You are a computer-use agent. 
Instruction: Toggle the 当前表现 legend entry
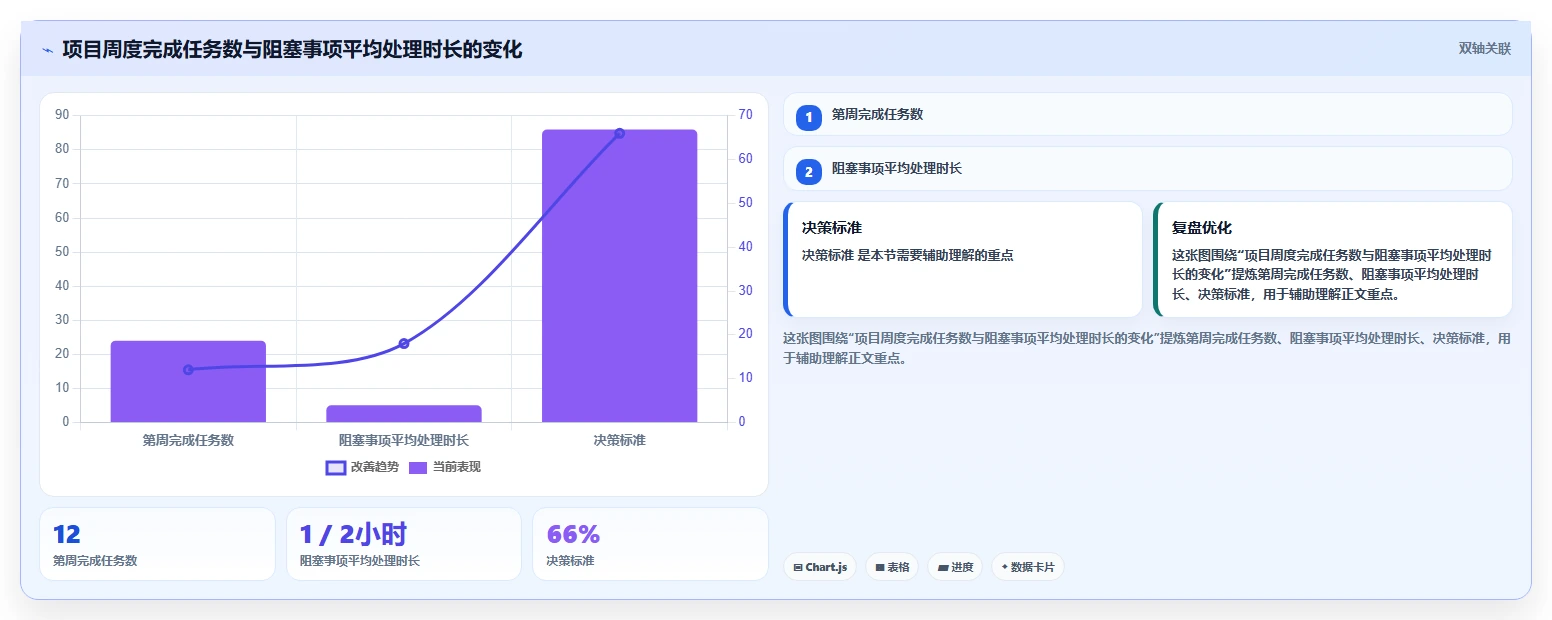pyautogui.click(x=445, y=467)
